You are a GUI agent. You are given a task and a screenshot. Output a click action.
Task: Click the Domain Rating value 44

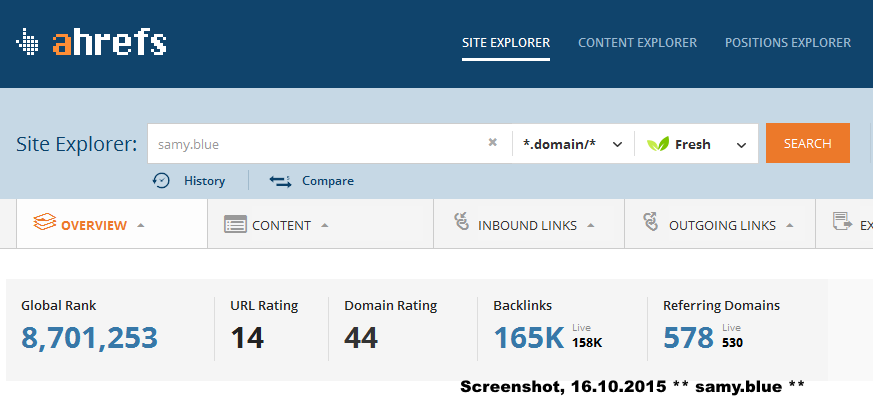(361, 338)
